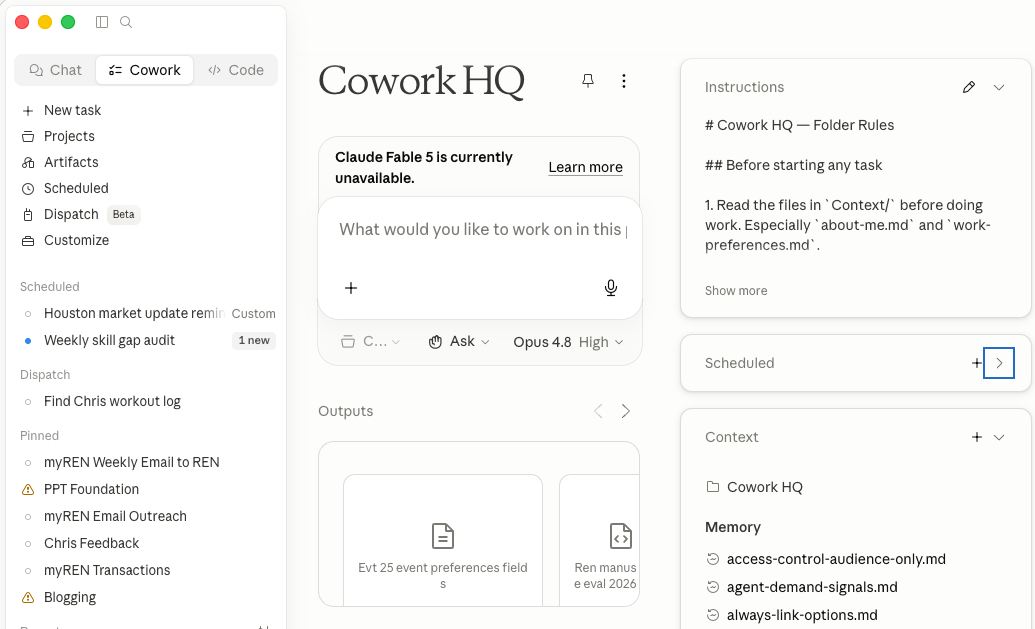1035x629 pixels.
Task: Open the Blogging pinned item
Action: click(x=70, y=598)
